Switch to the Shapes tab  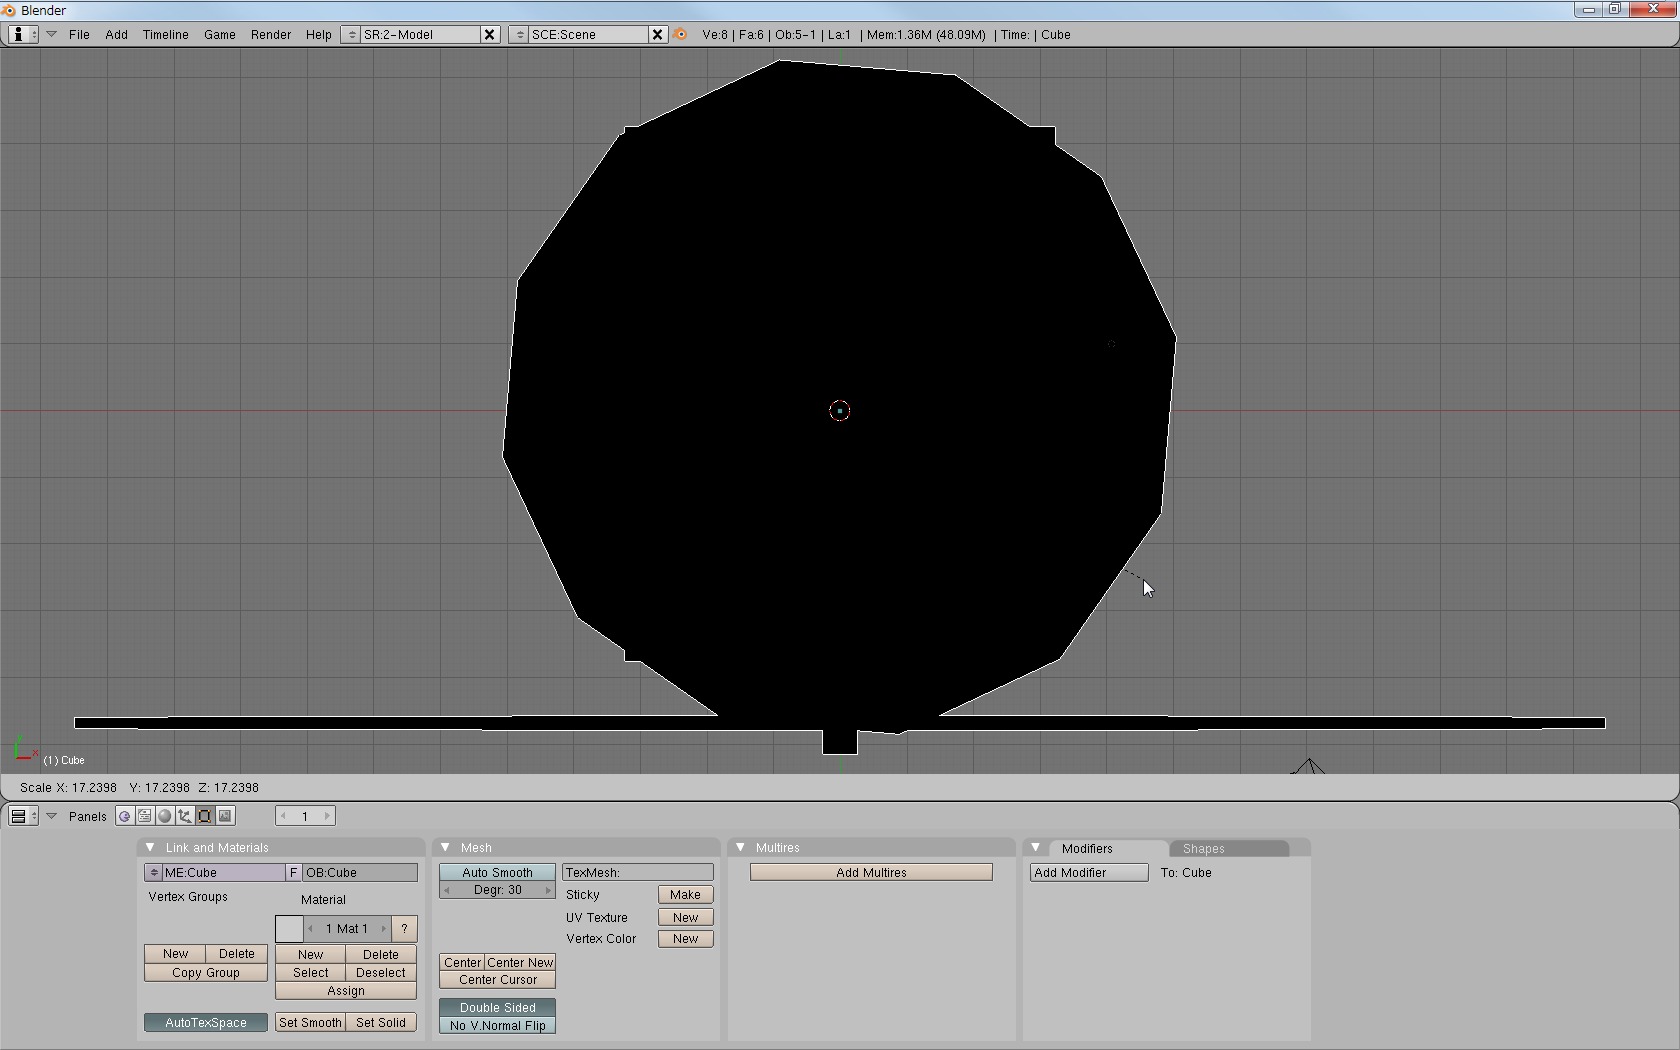click(x=1203, y=848)
